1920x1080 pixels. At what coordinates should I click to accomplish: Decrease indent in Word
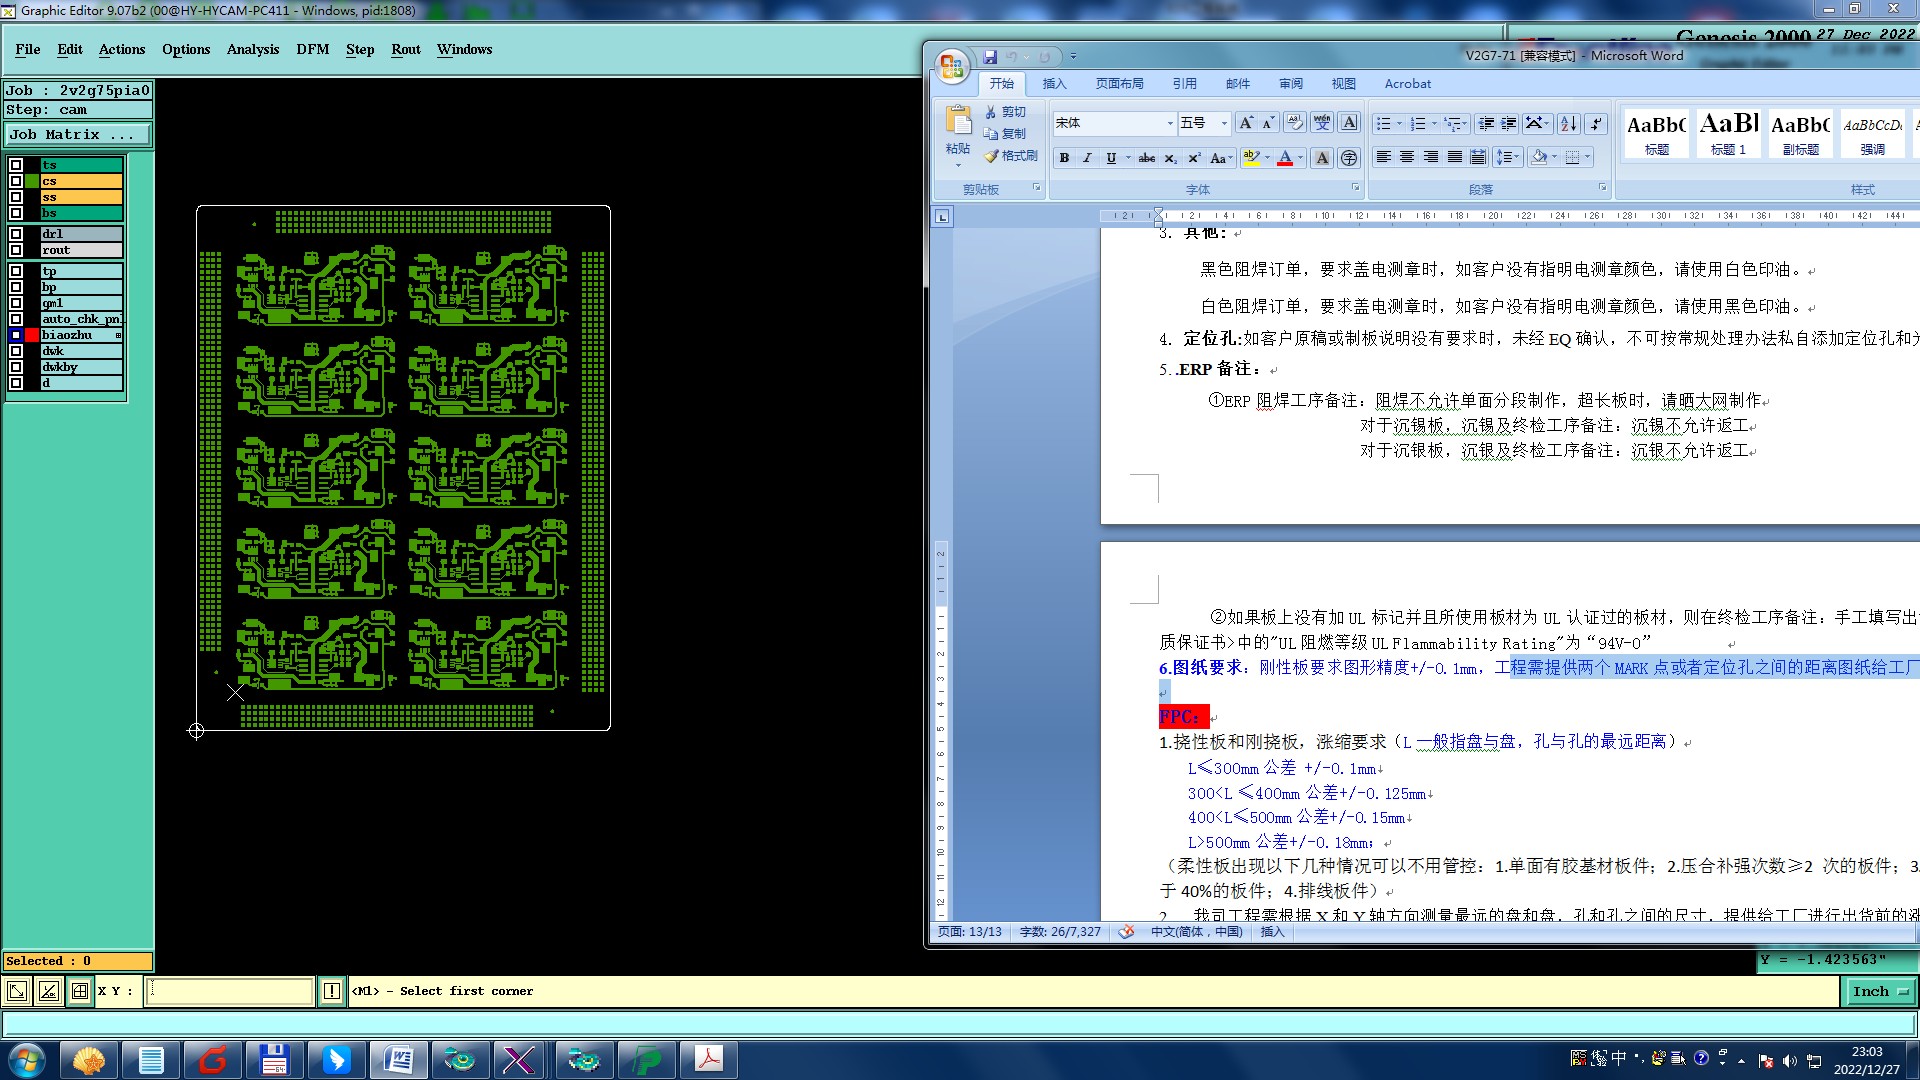pyautogui.click(x=1486, y=123)
